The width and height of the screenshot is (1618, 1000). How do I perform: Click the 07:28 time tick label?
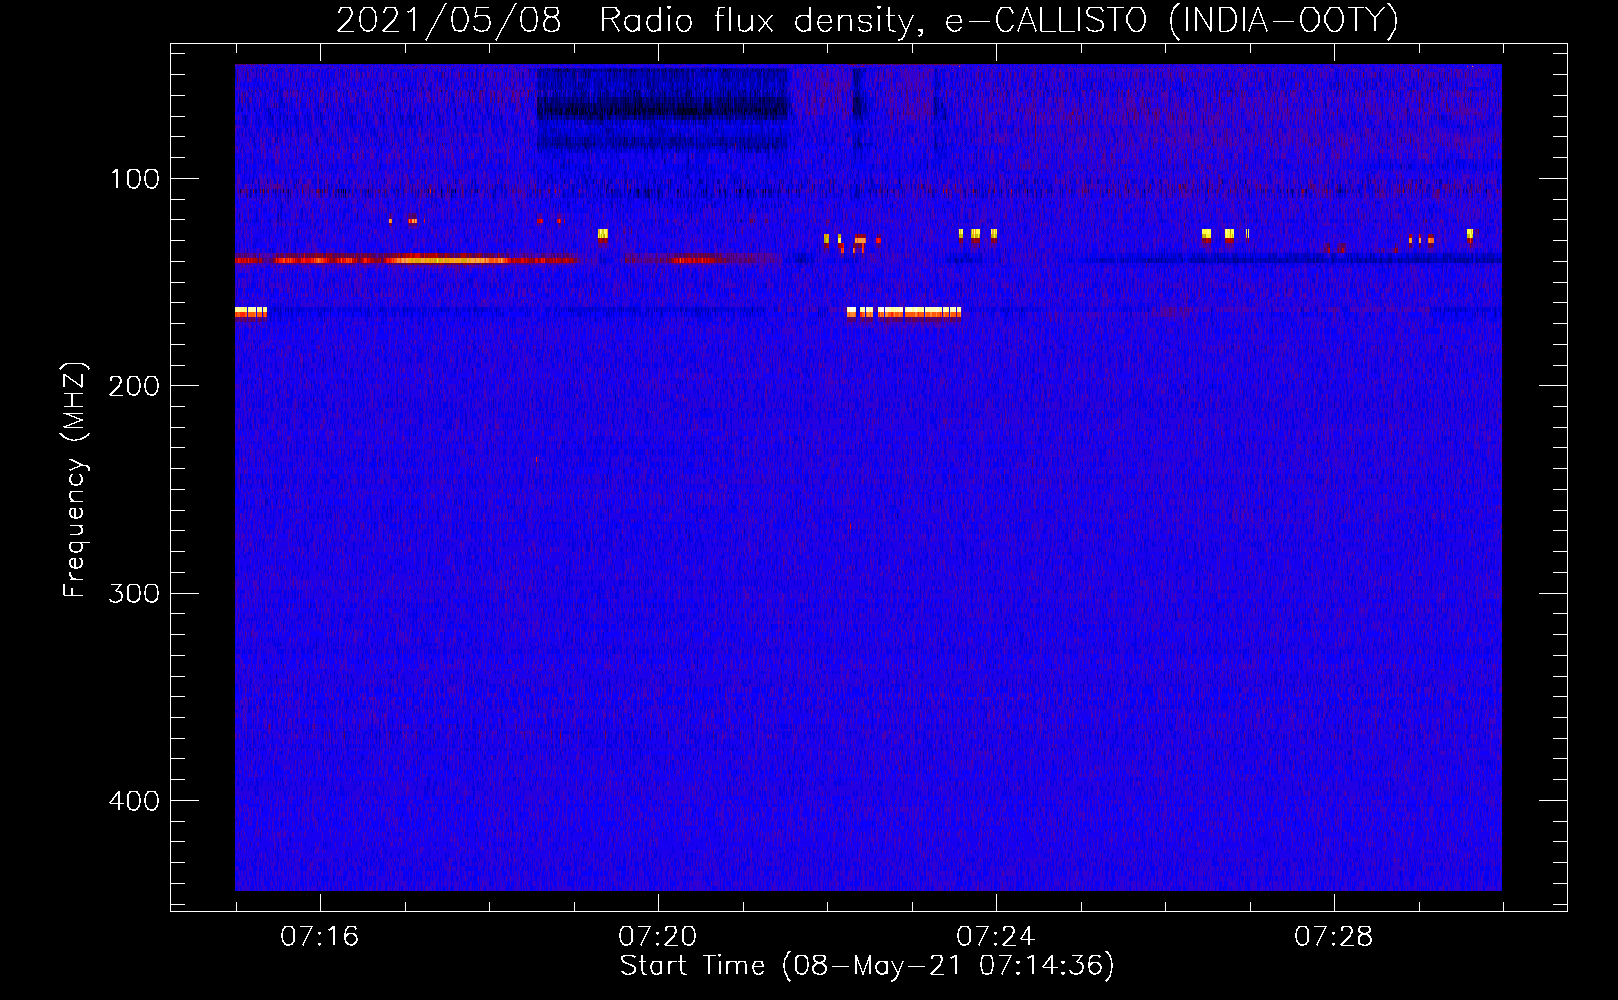tap(1333, 937)
